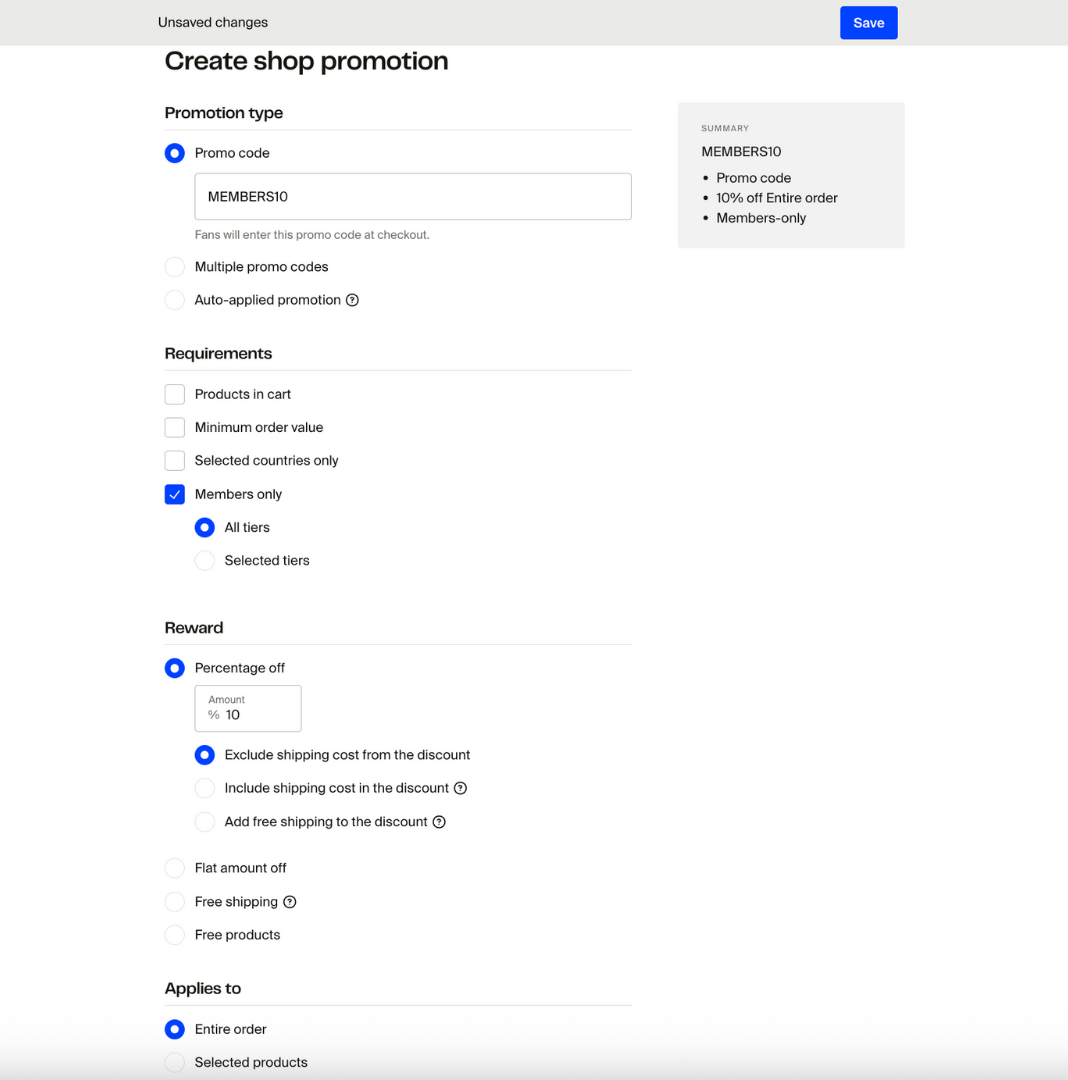Screen dimensions: 1068x1080
Task: Select the Selected tiers radio button
Action: pos(205,561)
